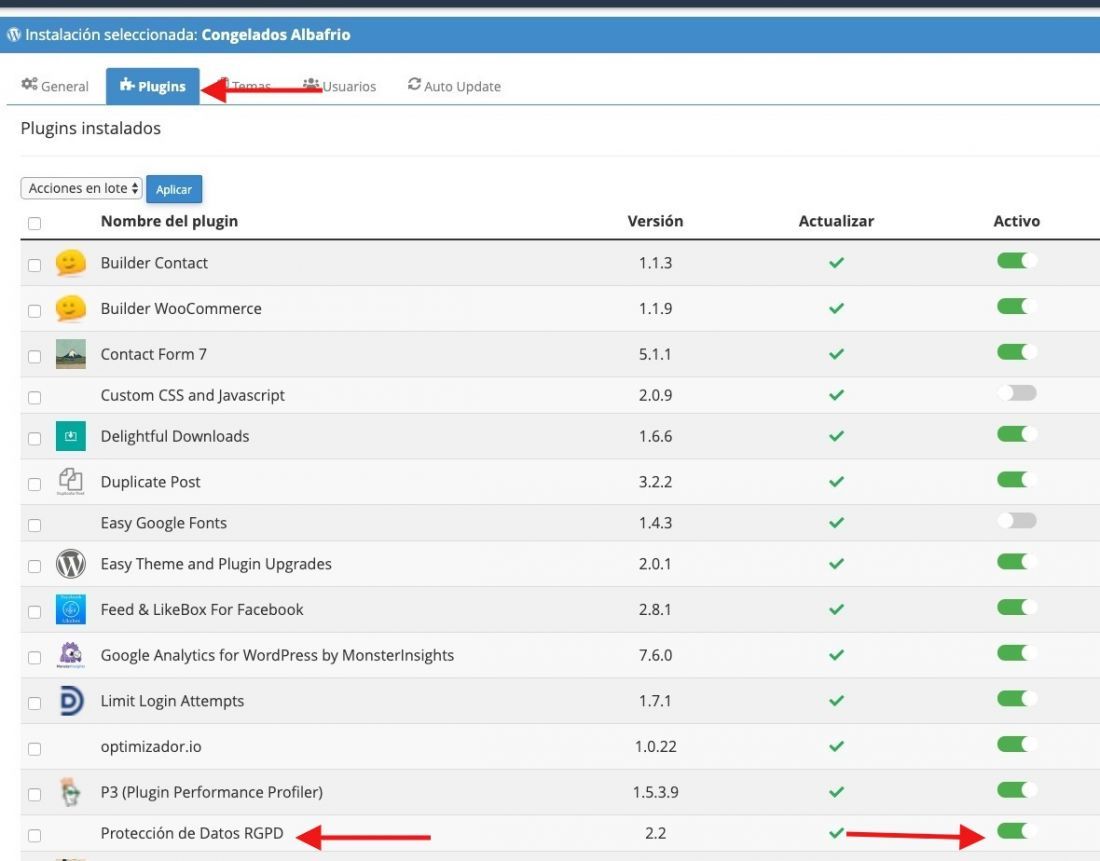Viewport: 1100px width, 861px height.
Task: Click the P3 Plugin Performance Profiler icon
Action: [x=69, y=792]
